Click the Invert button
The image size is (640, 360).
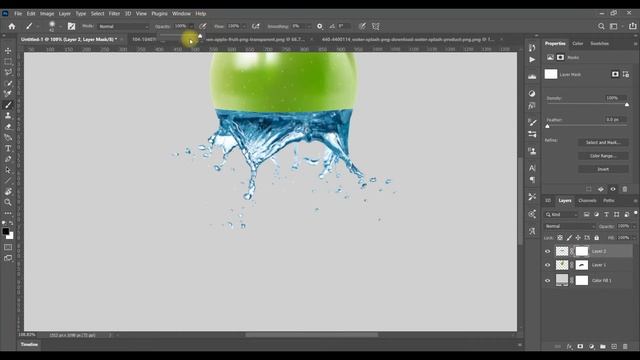pyautogui.click(x=603, y=169)
